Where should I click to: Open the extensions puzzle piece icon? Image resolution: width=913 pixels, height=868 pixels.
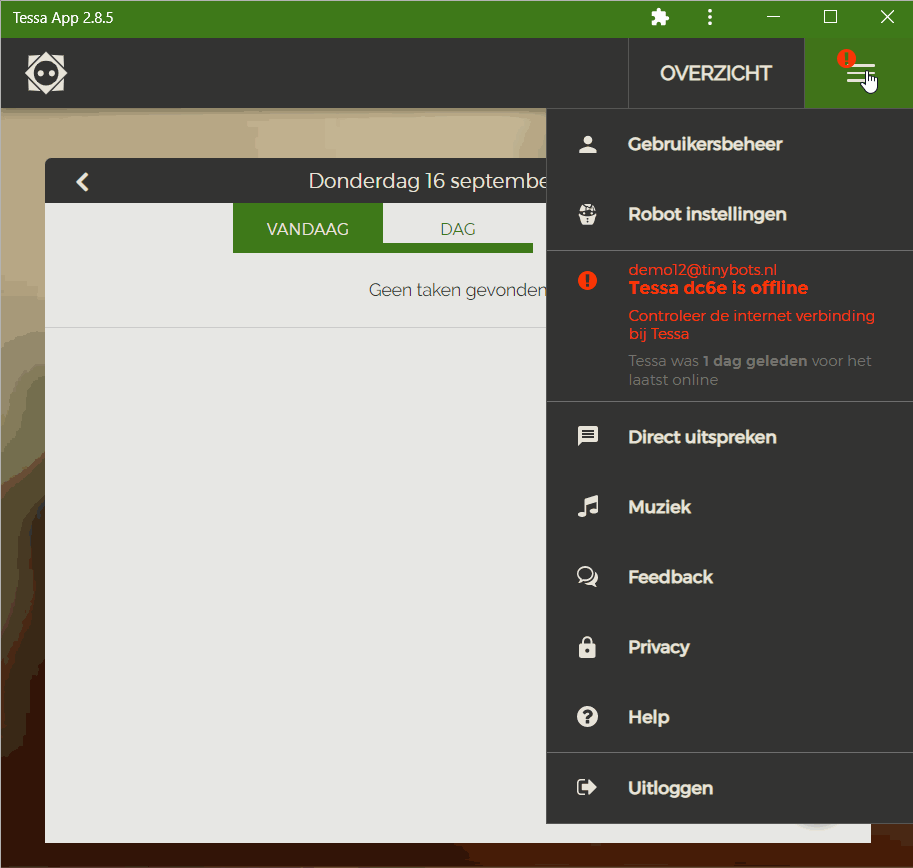660,17
